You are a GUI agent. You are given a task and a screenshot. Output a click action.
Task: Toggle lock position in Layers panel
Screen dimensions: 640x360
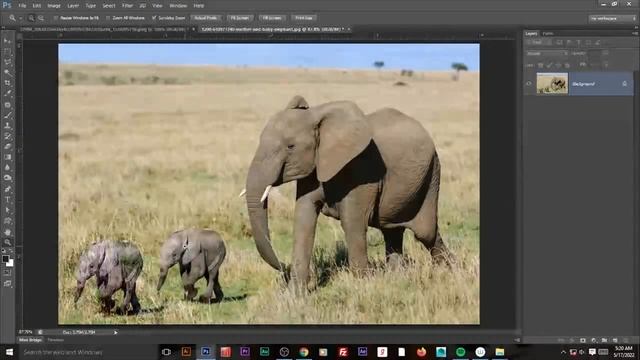pyautogui.click(x=558, y=65)
